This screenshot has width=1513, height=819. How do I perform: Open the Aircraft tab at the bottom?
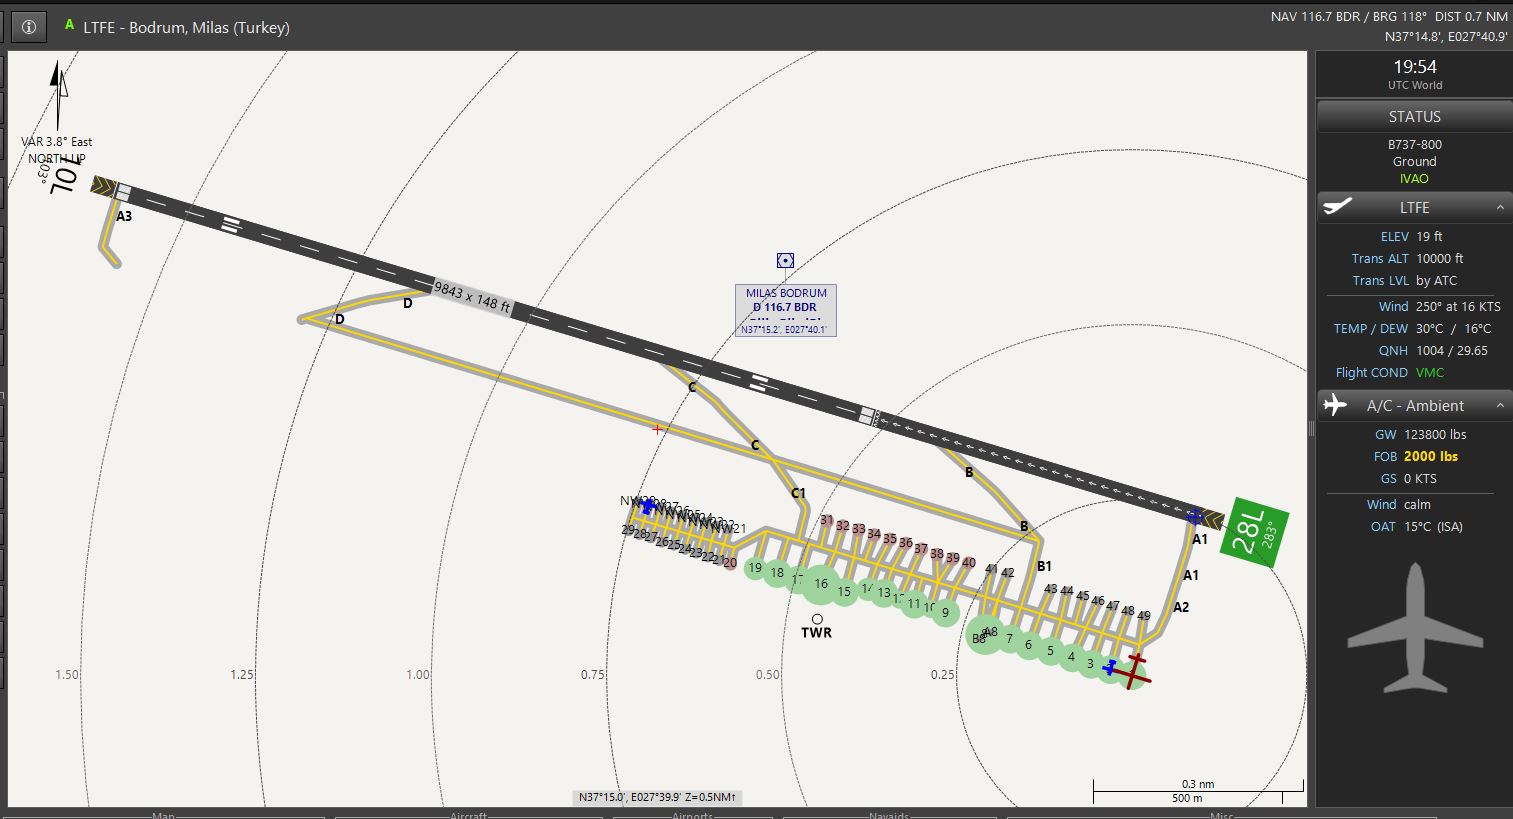click(469, 814)
